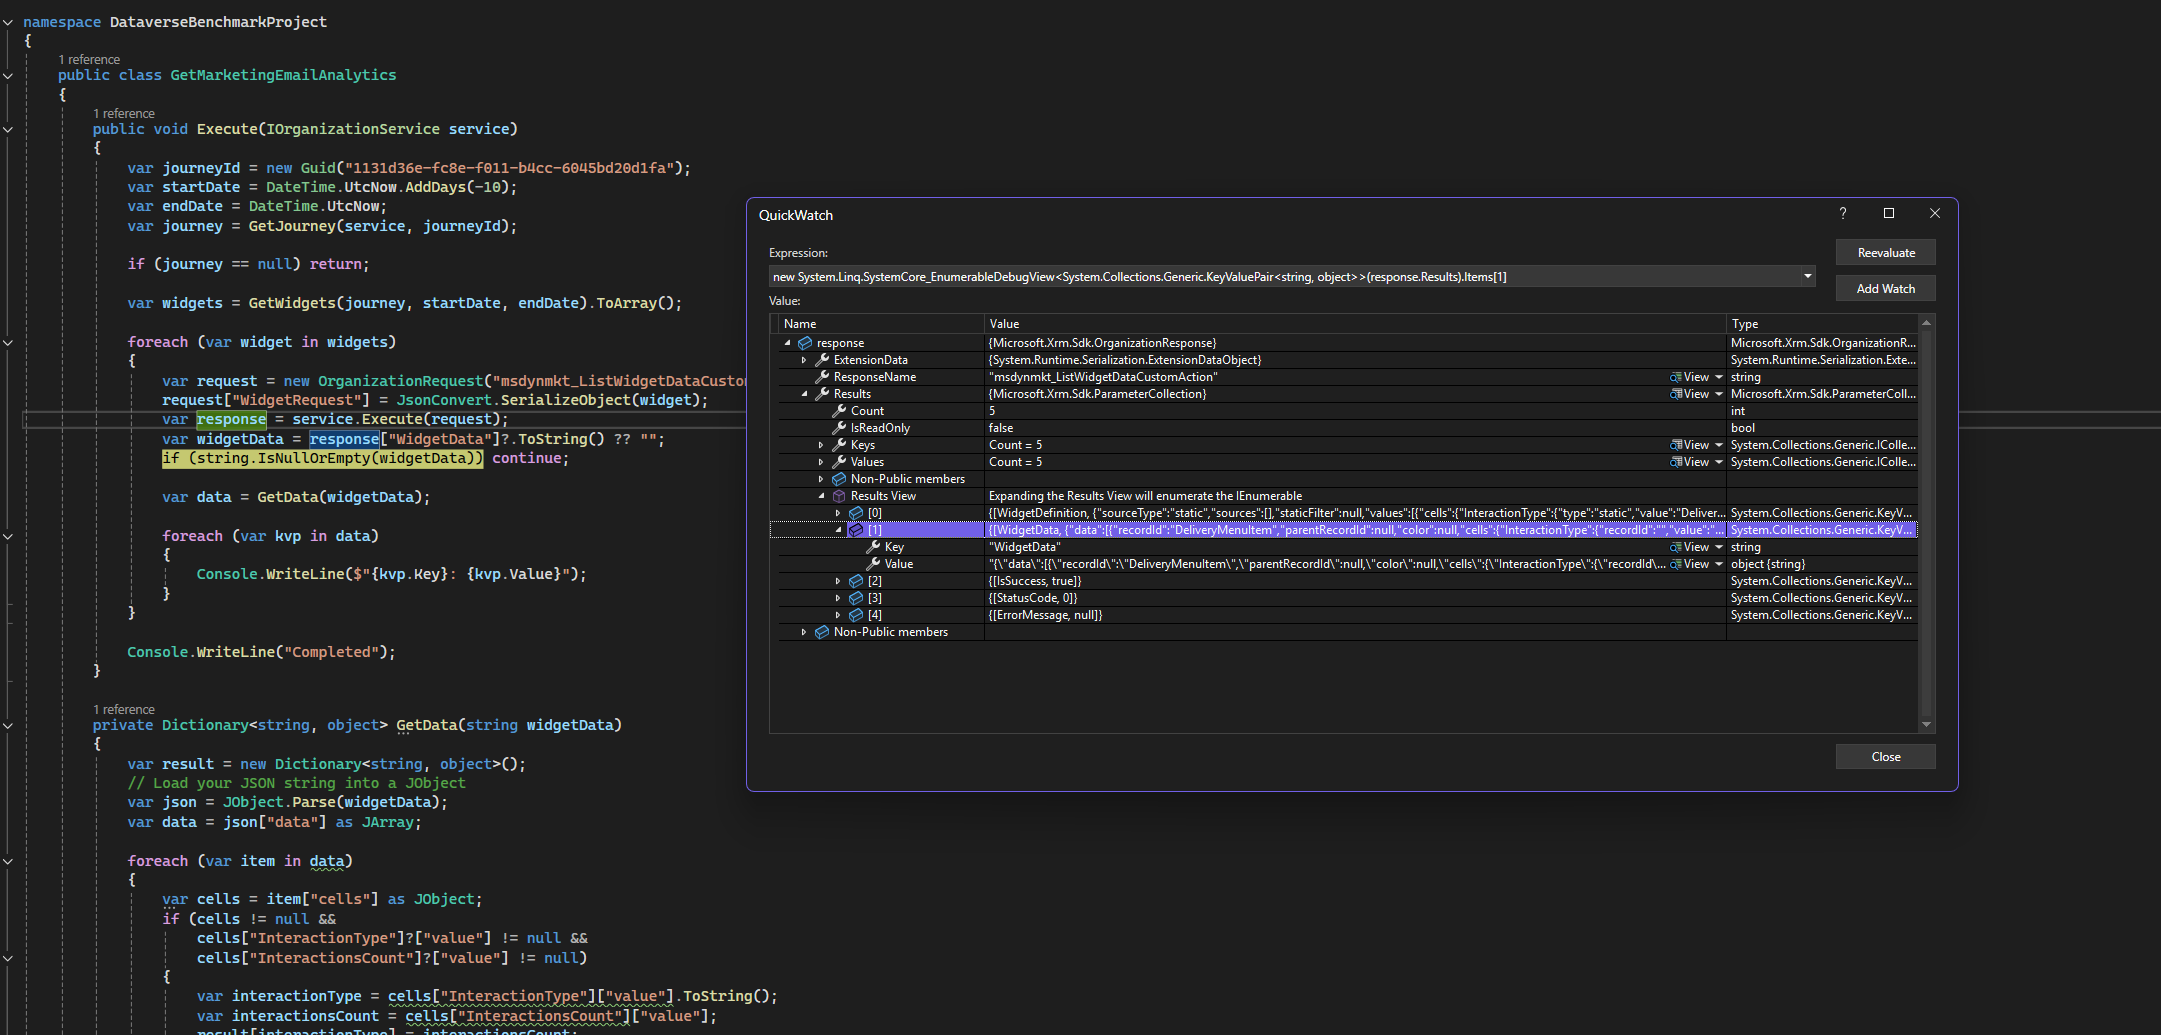Open visualizer dropdown arrow for ResponseName

[x=1719, y=377]
